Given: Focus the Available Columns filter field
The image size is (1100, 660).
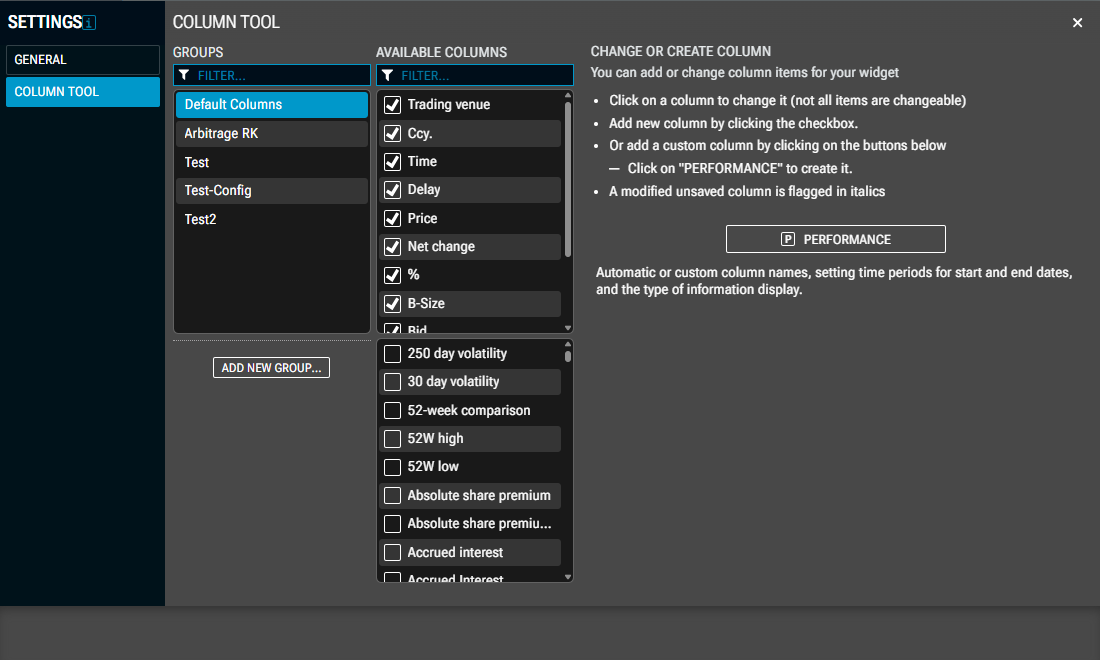Looking at the screenshot, I should [x=475, y=75].
